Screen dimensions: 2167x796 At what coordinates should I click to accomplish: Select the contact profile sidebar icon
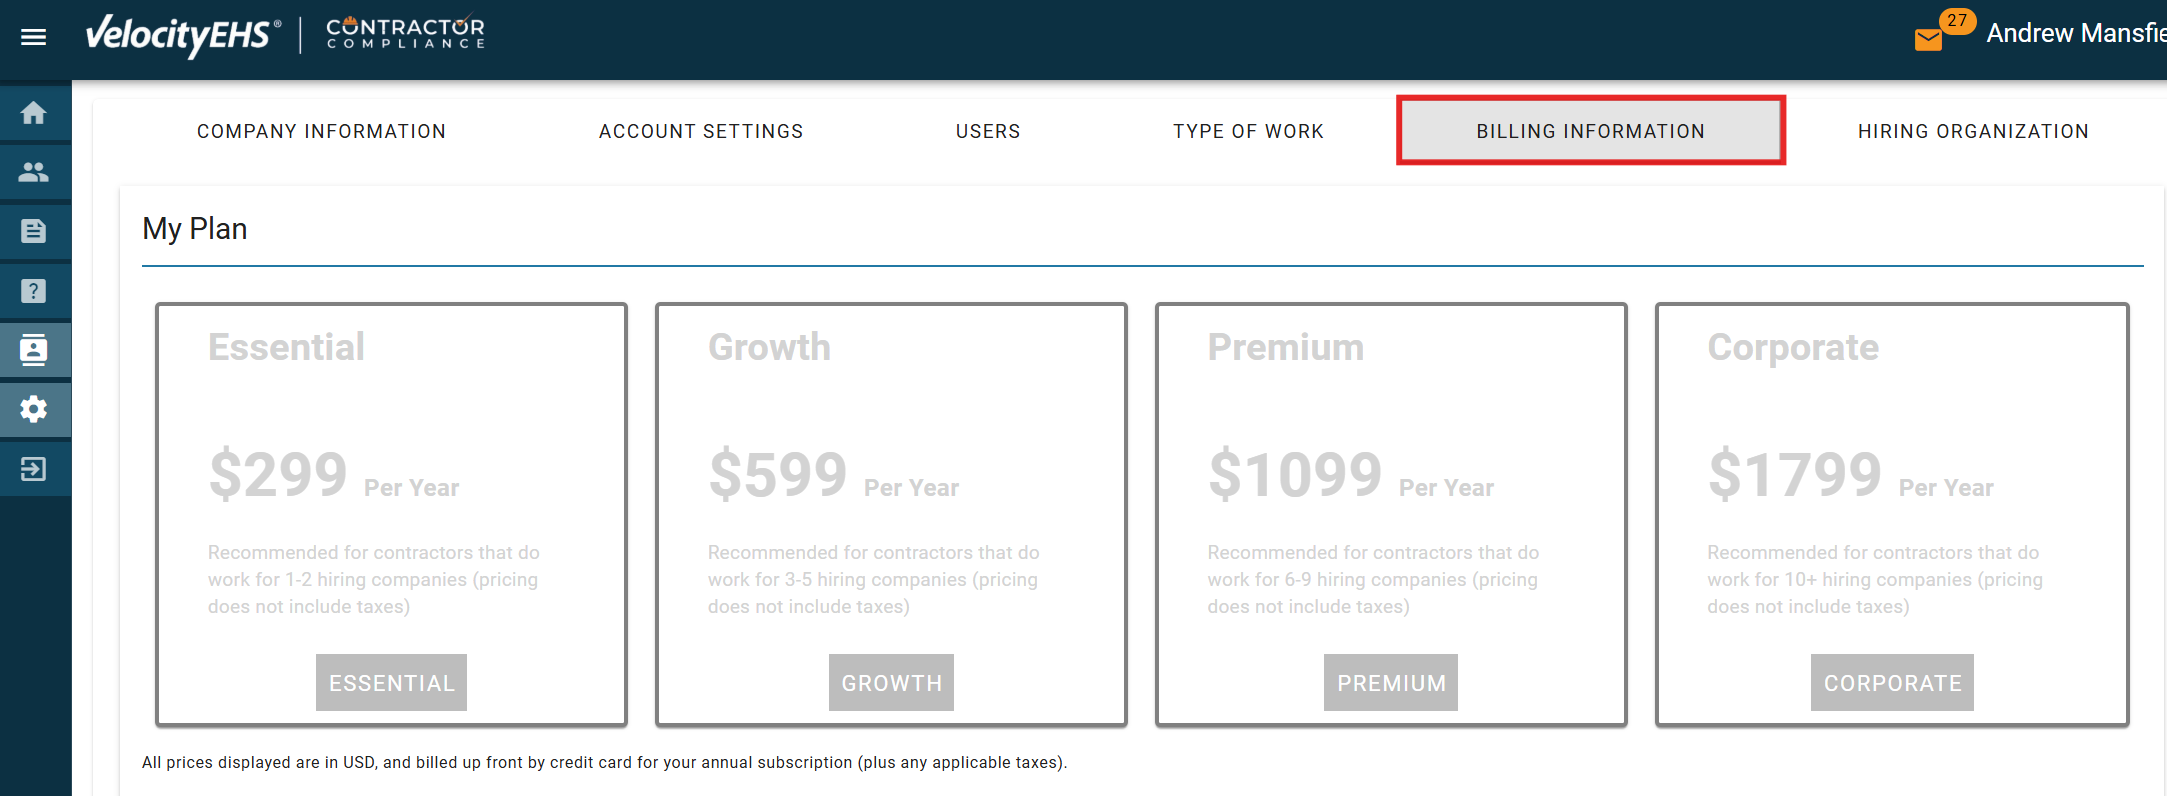click(34, 350)
